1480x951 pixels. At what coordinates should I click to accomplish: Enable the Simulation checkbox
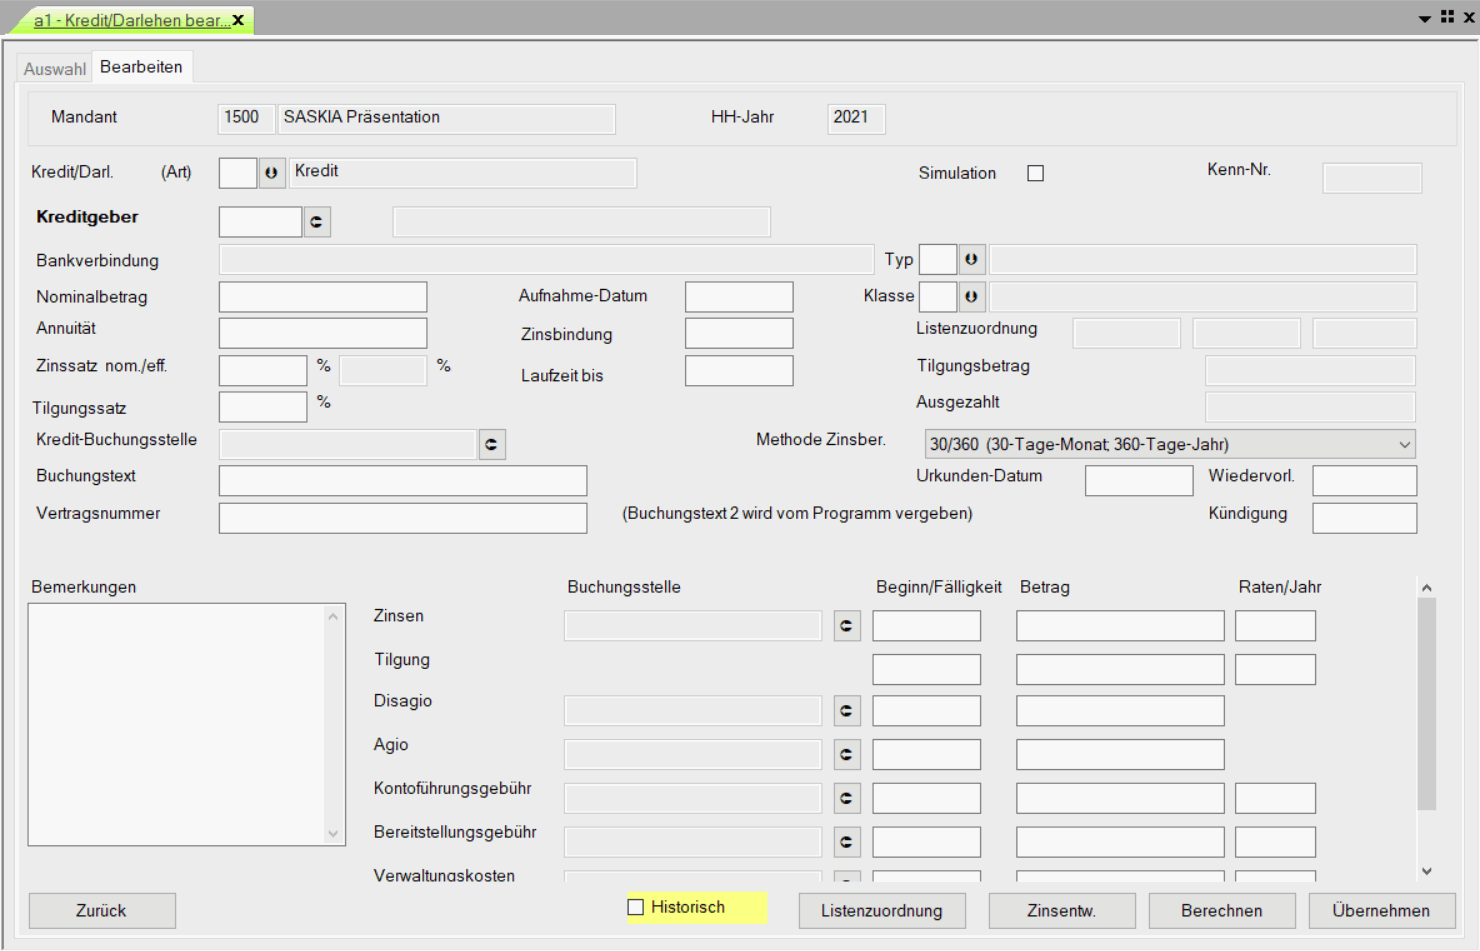tap(1035, 174)
